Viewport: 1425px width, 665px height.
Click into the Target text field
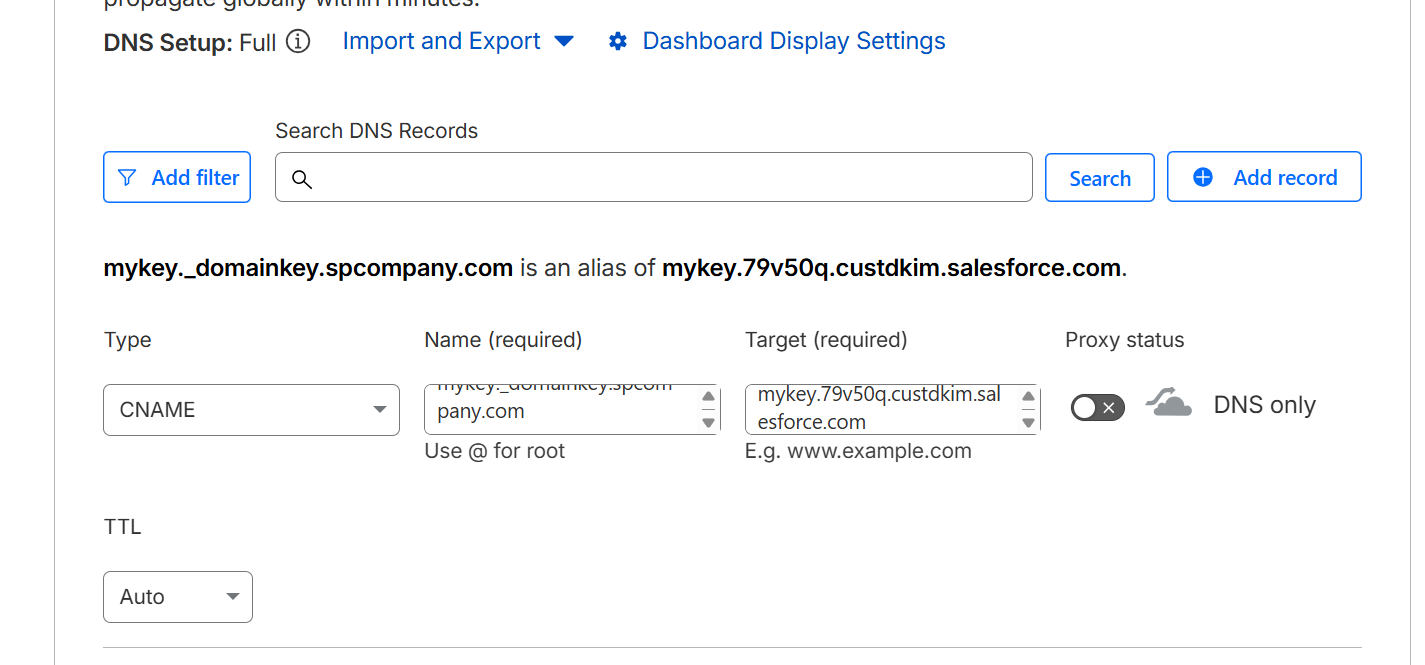click(880, 409)
